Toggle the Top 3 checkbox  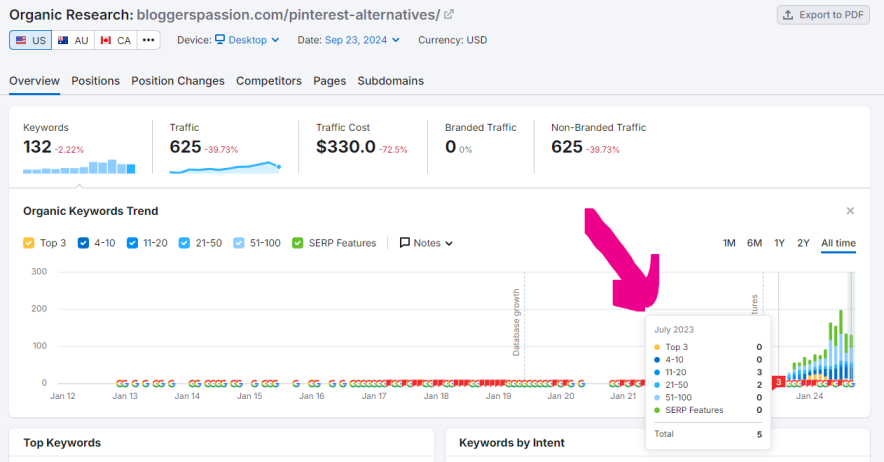click(x=29, y=243)
